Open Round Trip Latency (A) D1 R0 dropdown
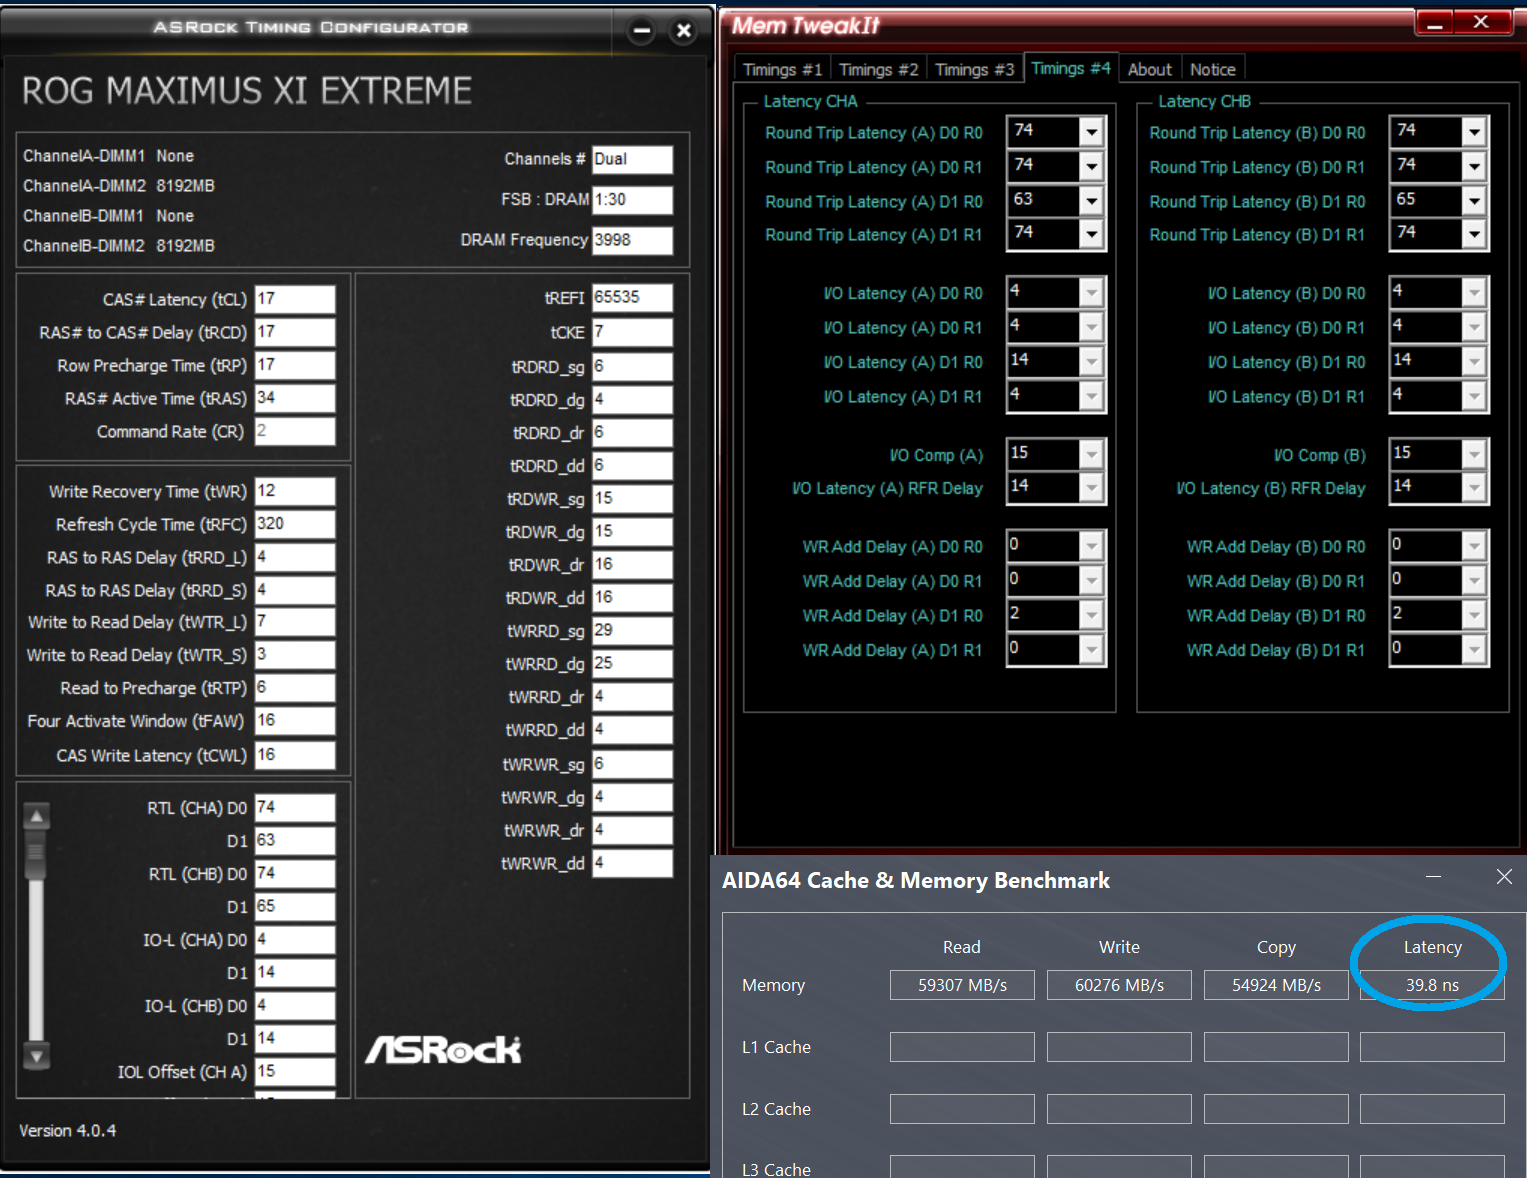 1091,201
